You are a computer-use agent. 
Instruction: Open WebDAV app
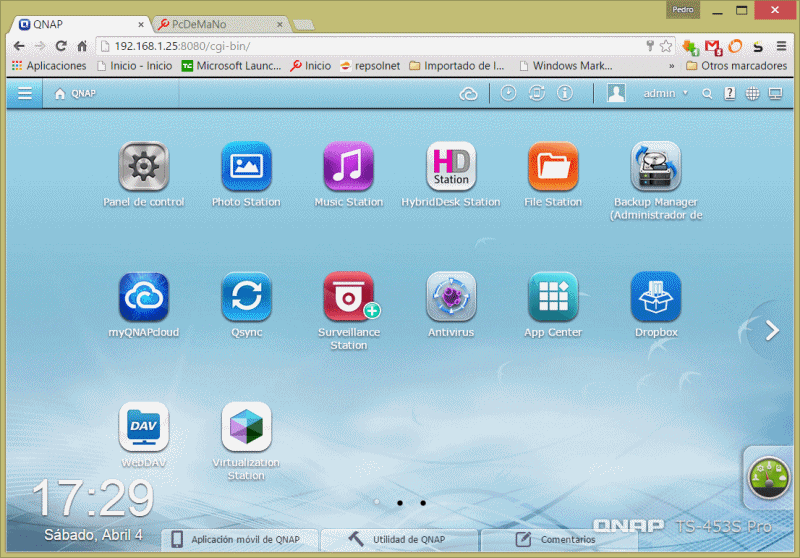click(x=143, y=427)
